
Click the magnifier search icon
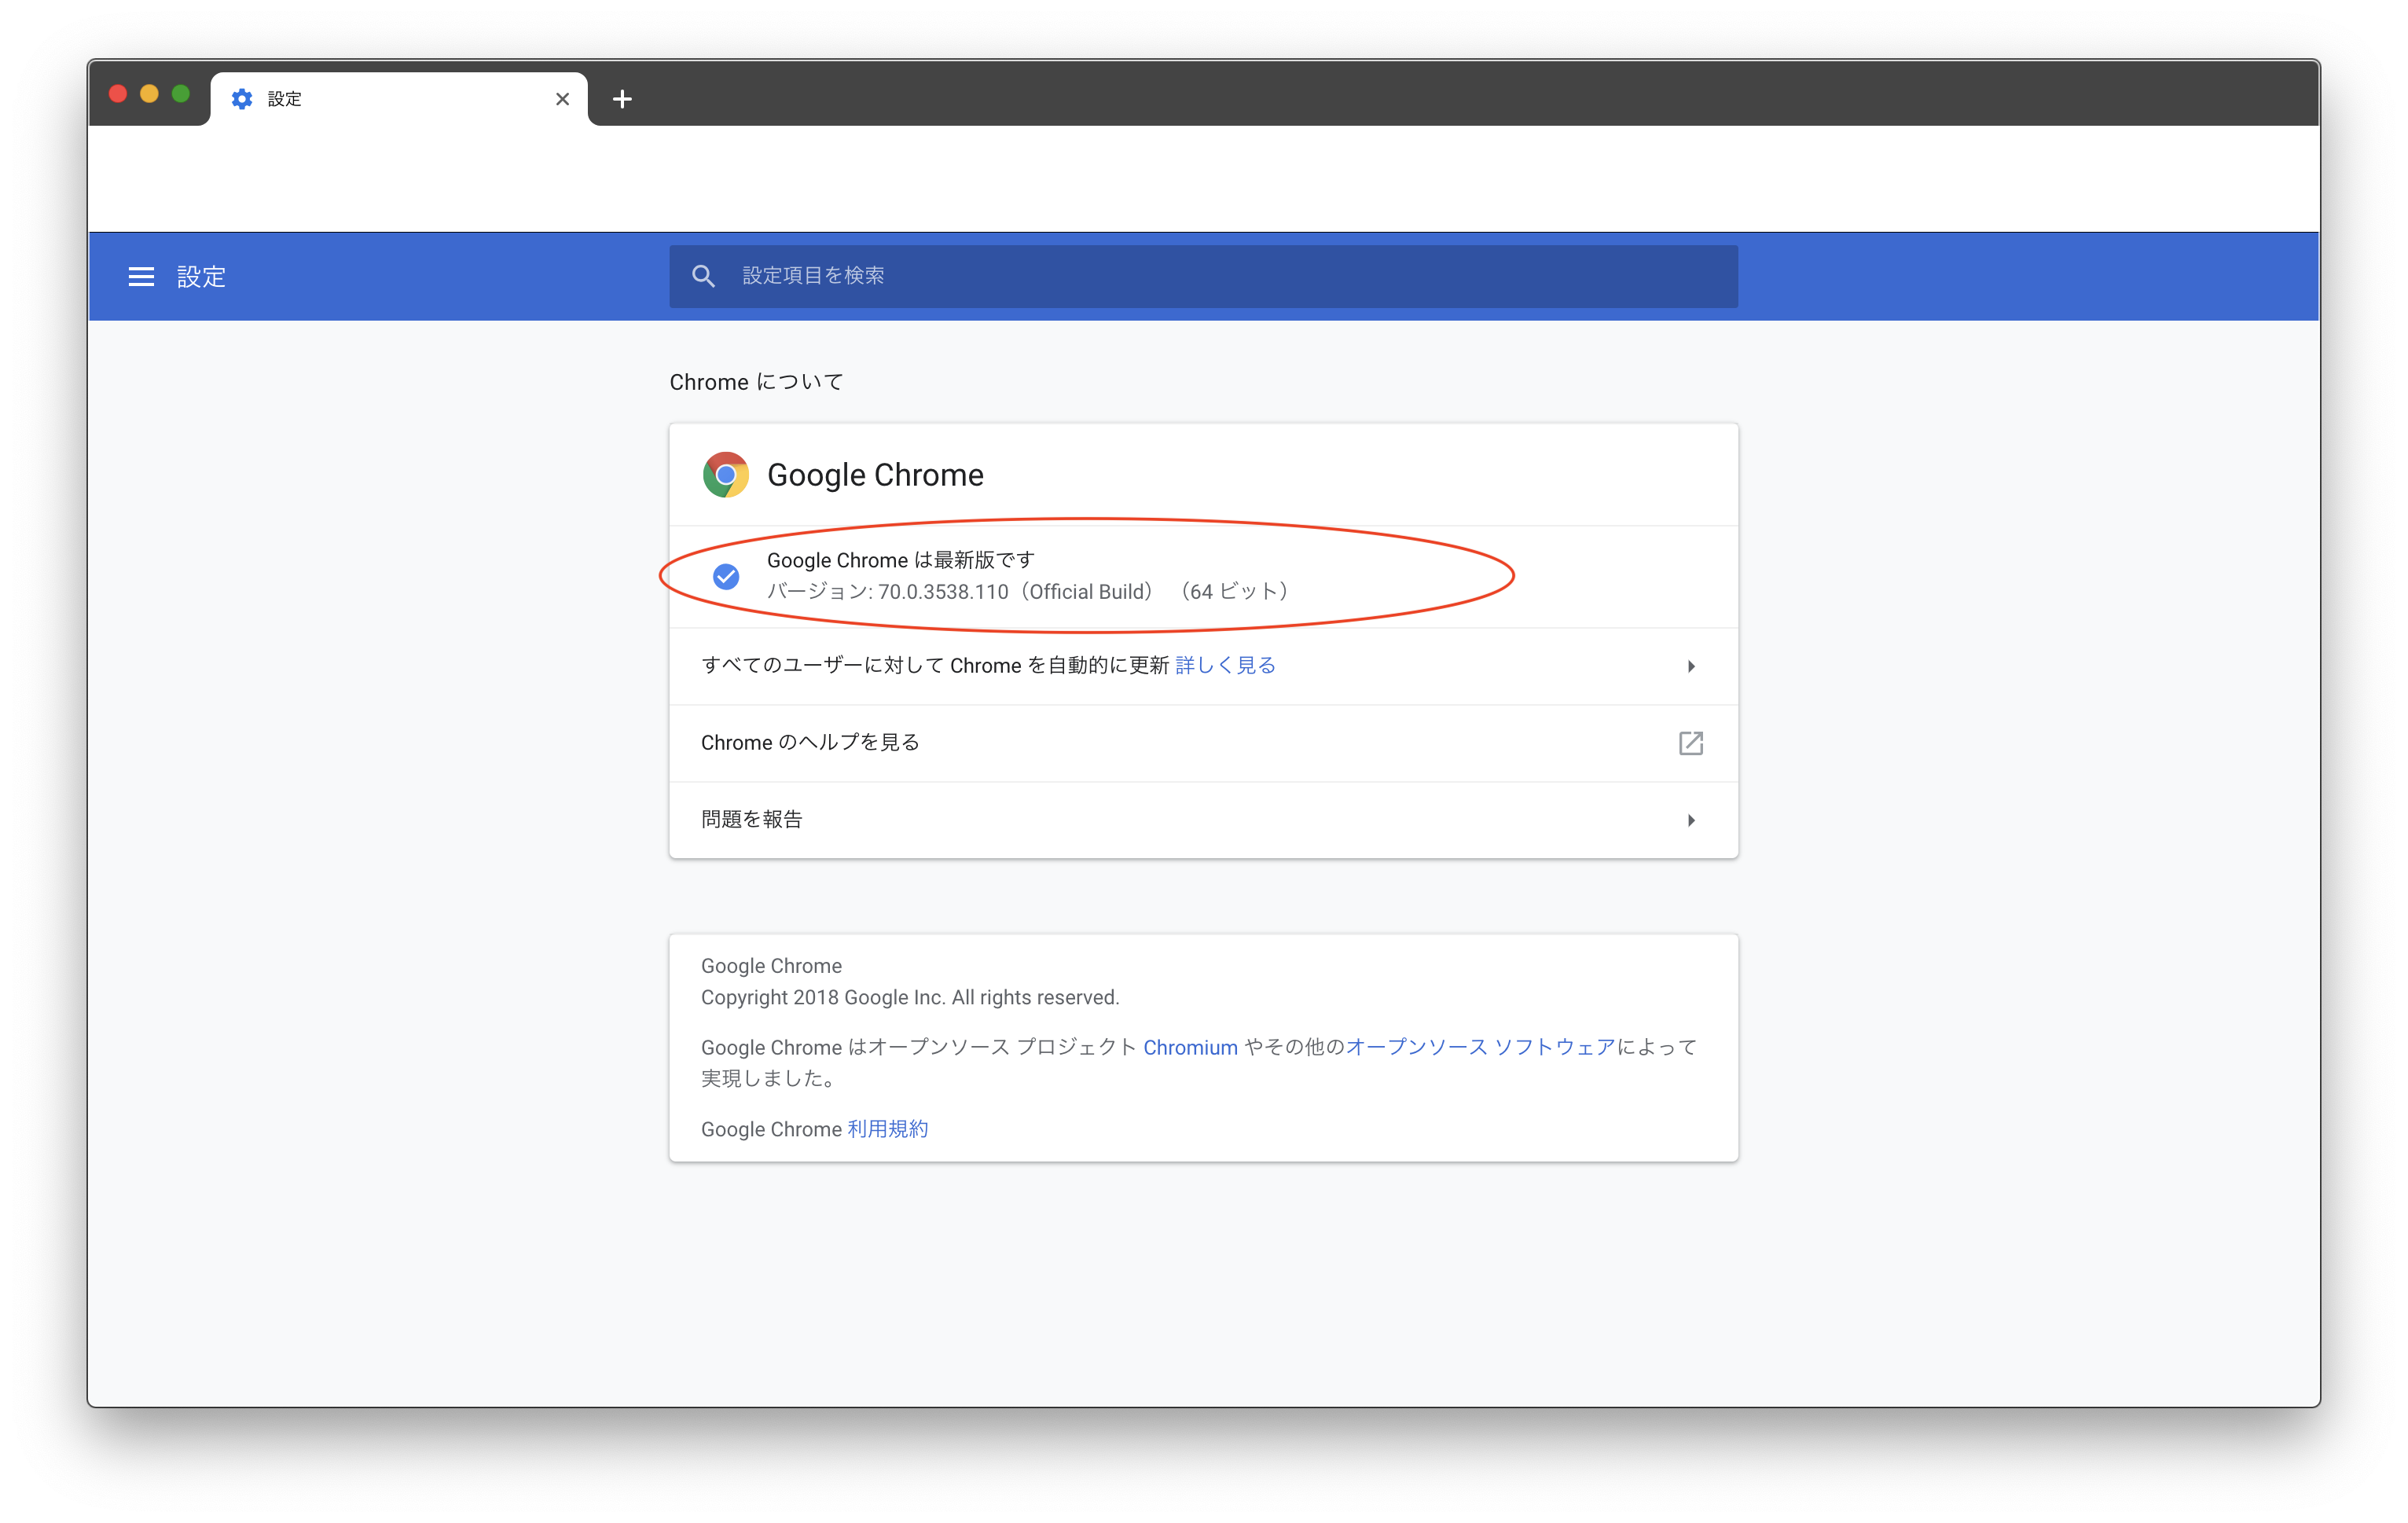(x=703, y=276)
